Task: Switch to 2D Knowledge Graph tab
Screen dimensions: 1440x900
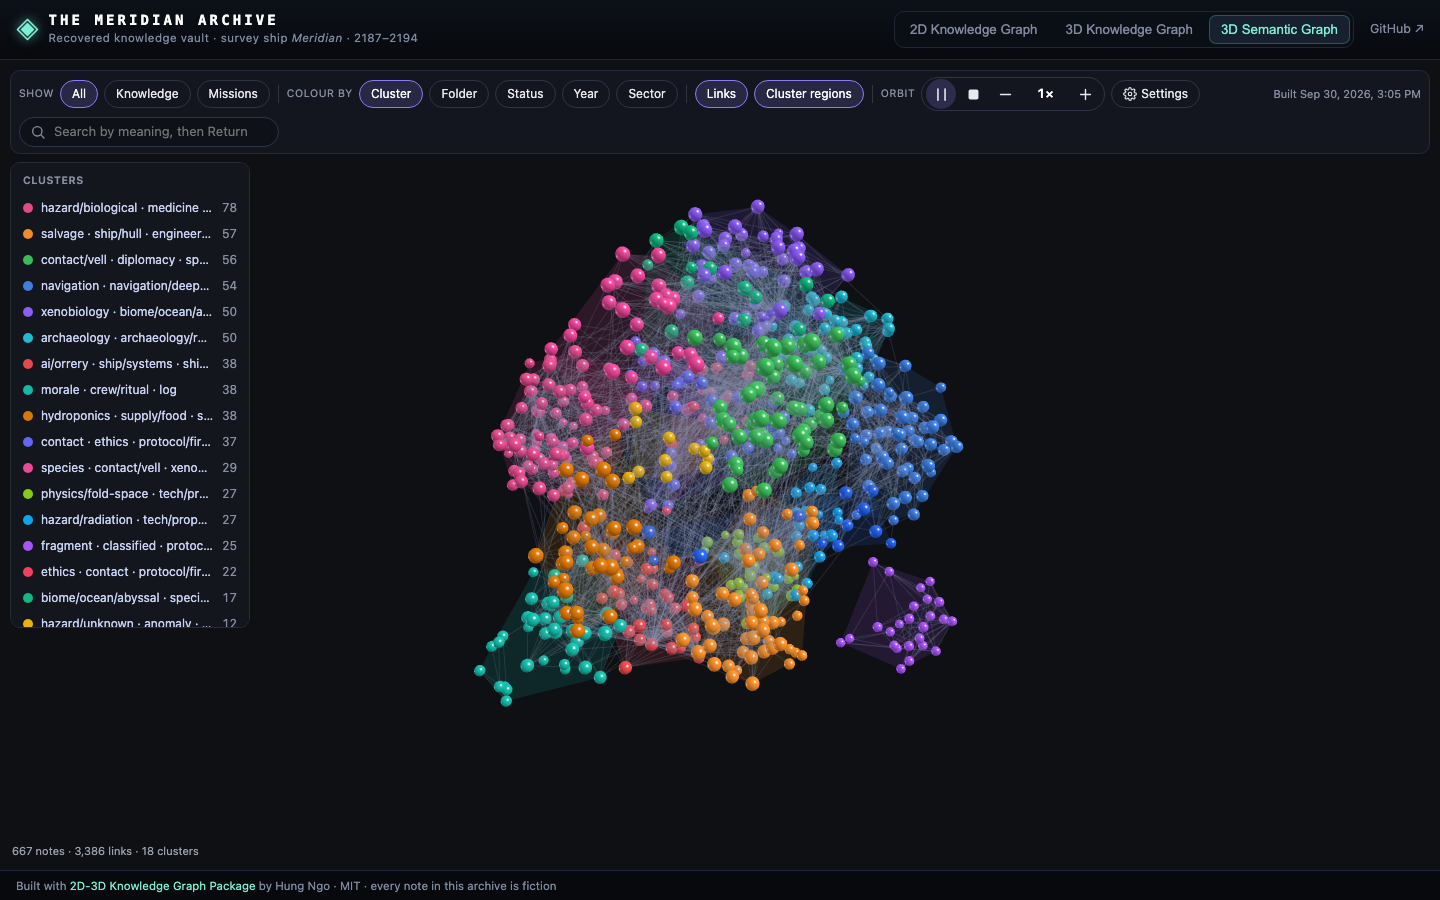Action: coord(973,29)
